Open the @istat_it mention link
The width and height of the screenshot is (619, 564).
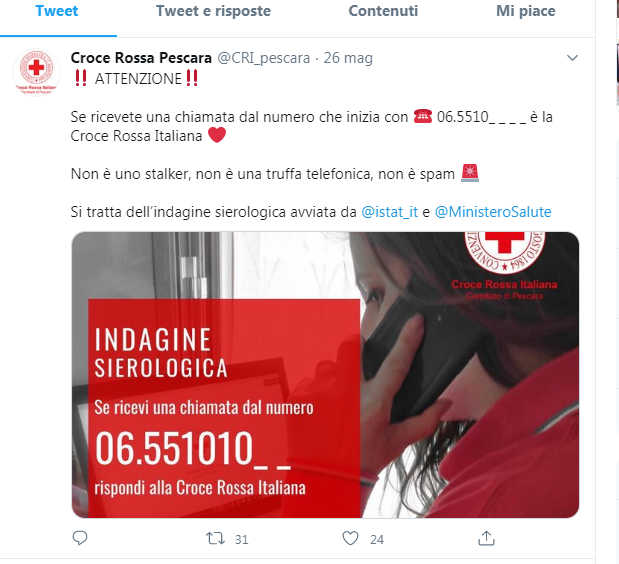pos(389,212)
